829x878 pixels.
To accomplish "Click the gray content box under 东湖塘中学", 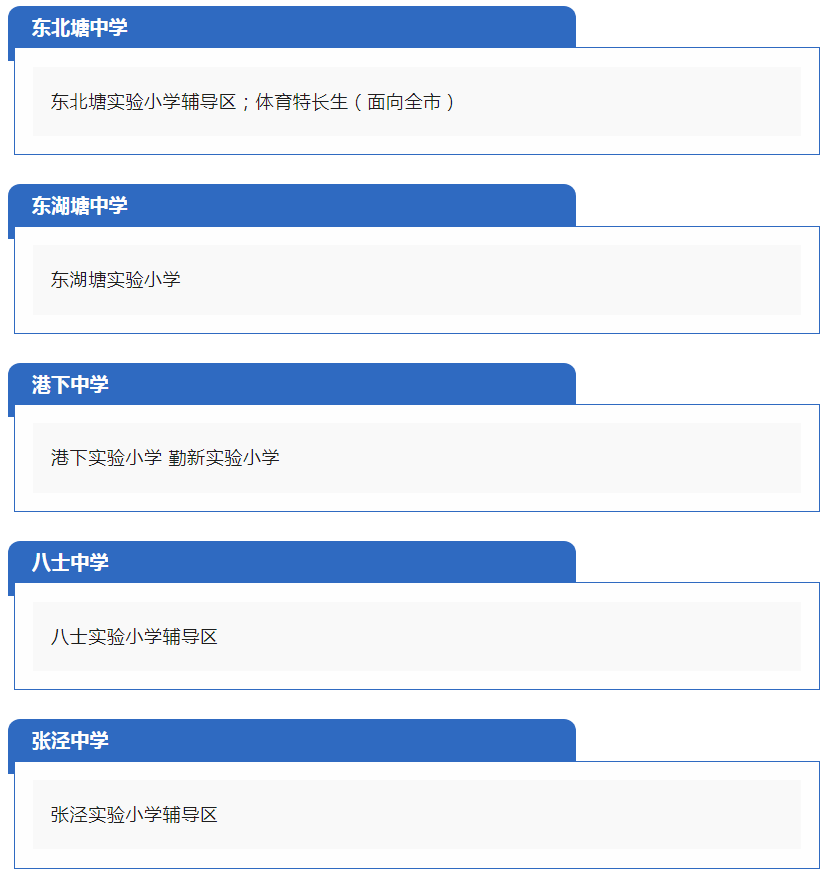I will (417, 279).
